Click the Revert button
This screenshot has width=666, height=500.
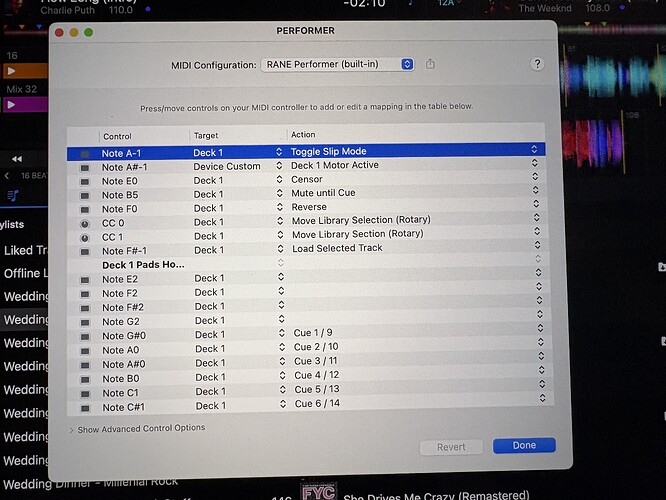pos(451,447)
